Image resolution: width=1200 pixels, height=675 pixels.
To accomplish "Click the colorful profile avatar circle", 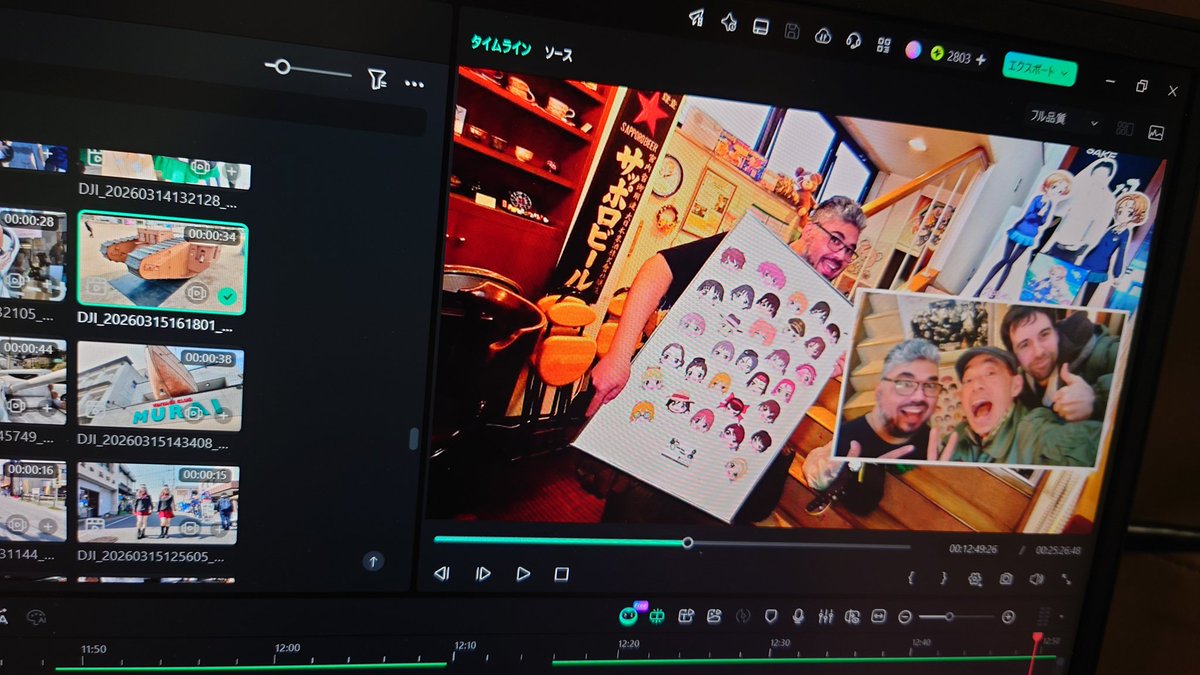I will click(x=913, y=49).
